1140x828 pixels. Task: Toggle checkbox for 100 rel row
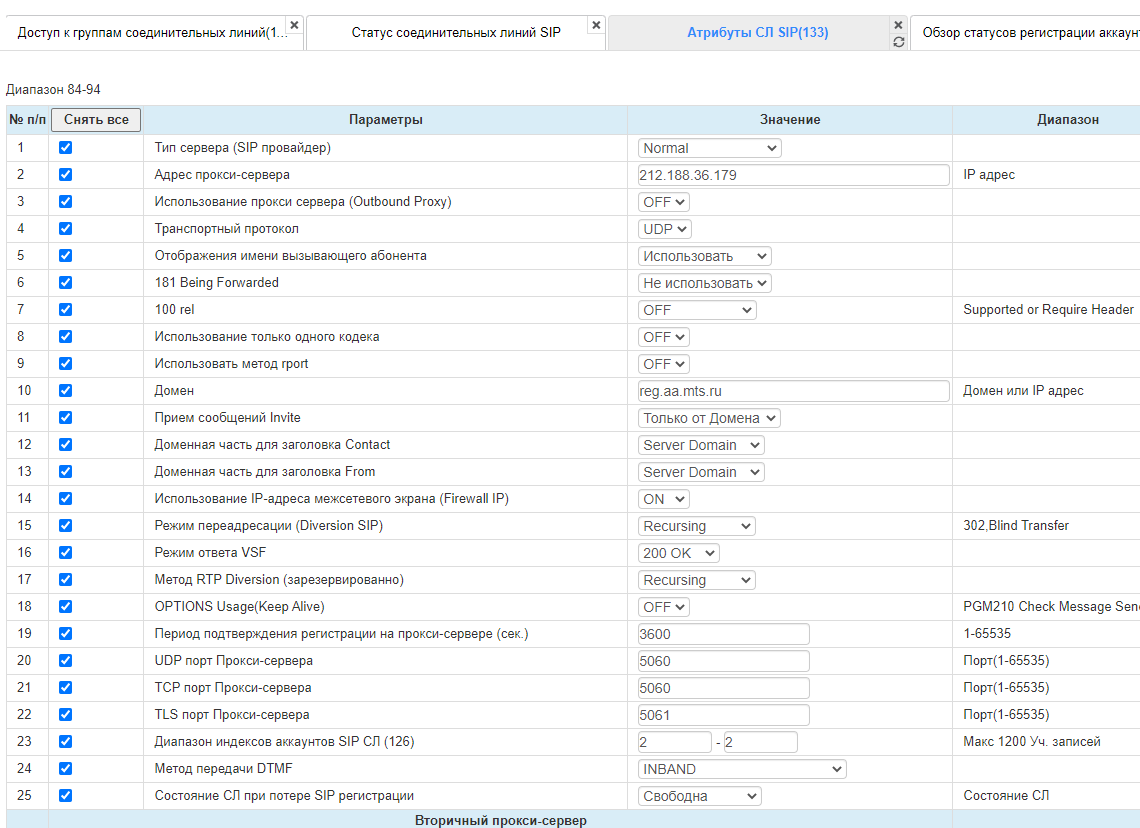click(x=66, y=310)
